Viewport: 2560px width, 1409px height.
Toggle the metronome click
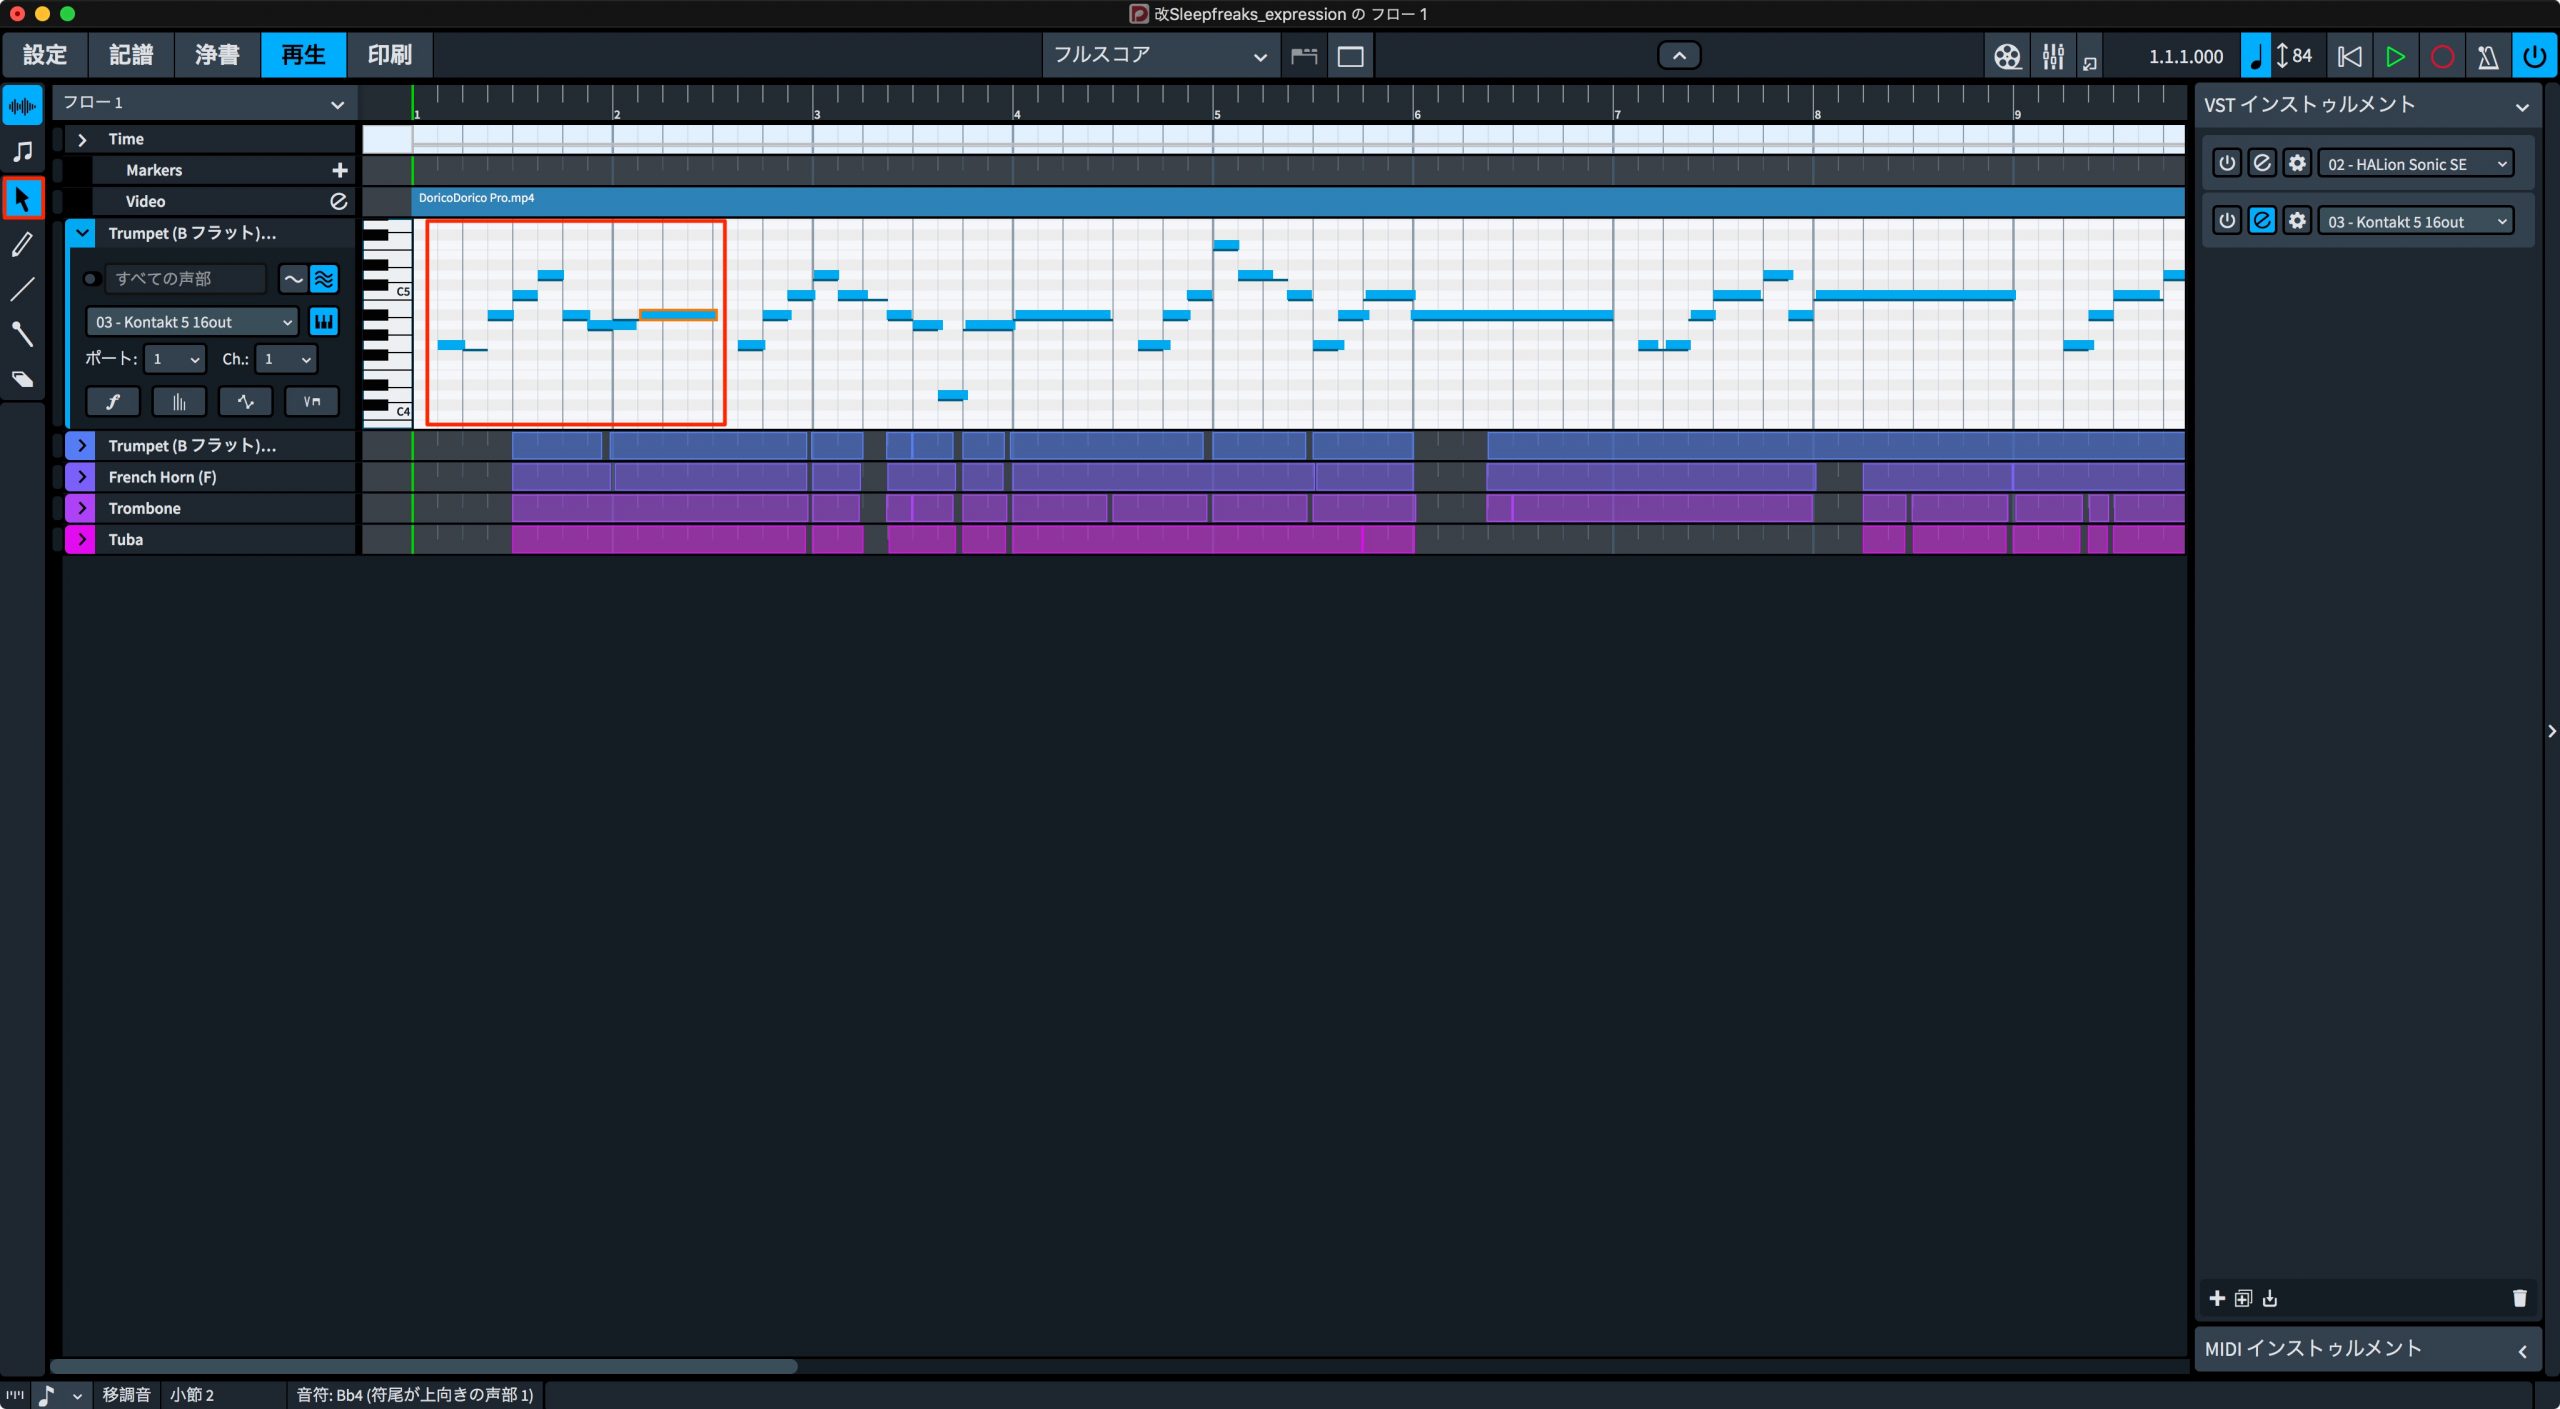point(2488,56)
